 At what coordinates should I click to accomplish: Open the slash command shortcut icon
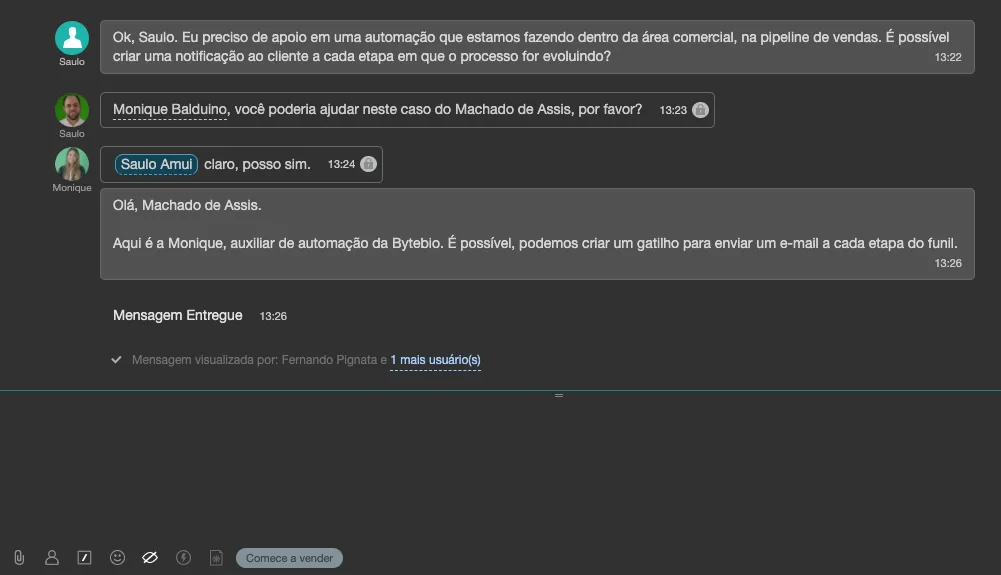[x=84, y=558]
